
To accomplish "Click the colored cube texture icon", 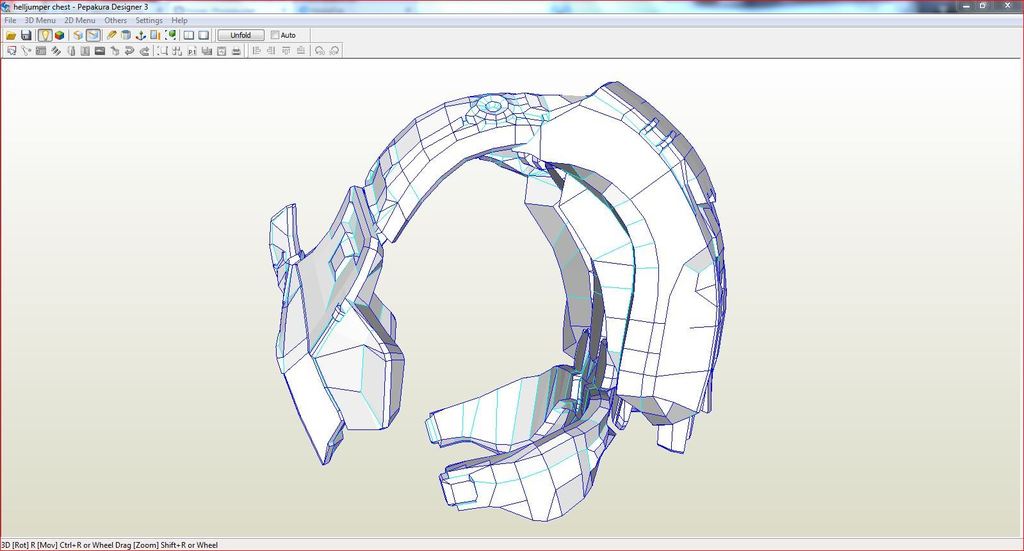I will pos(60,35).
